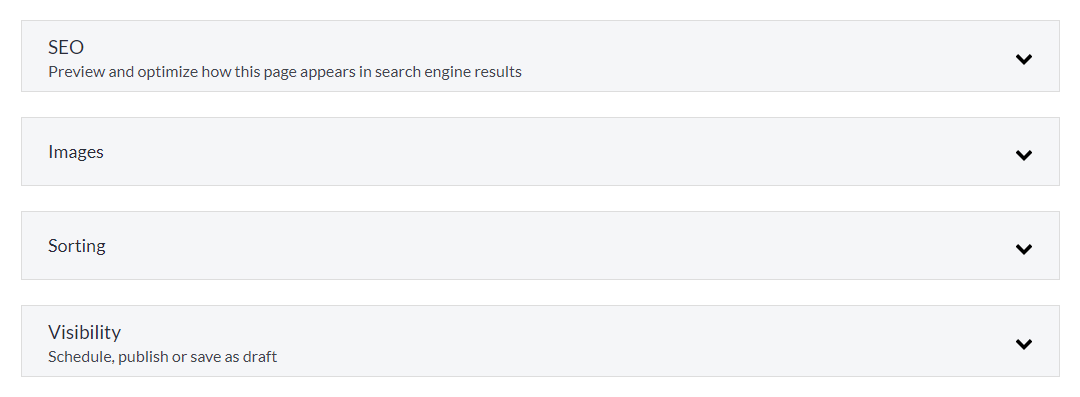Select the Sorting heading text
1080x397 pixels.
[76, 246]
